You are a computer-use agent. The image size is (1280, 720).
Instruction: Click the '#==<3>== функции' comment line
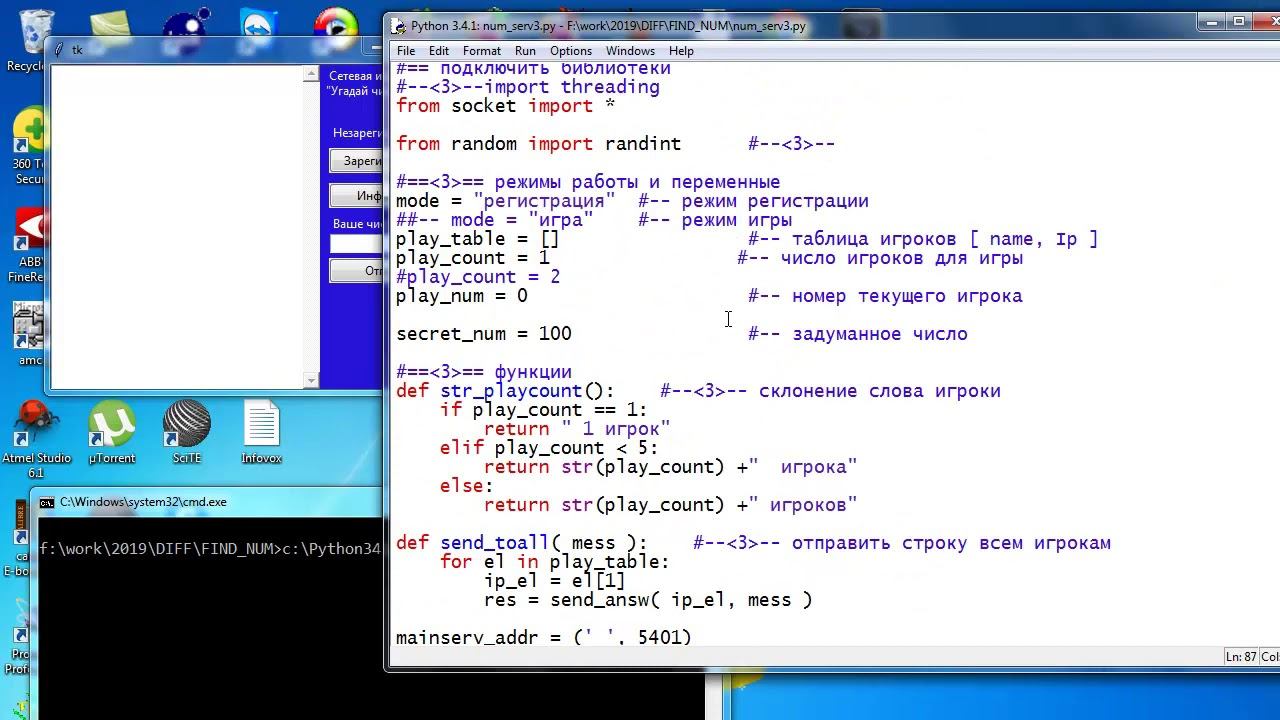pos(484,372)
